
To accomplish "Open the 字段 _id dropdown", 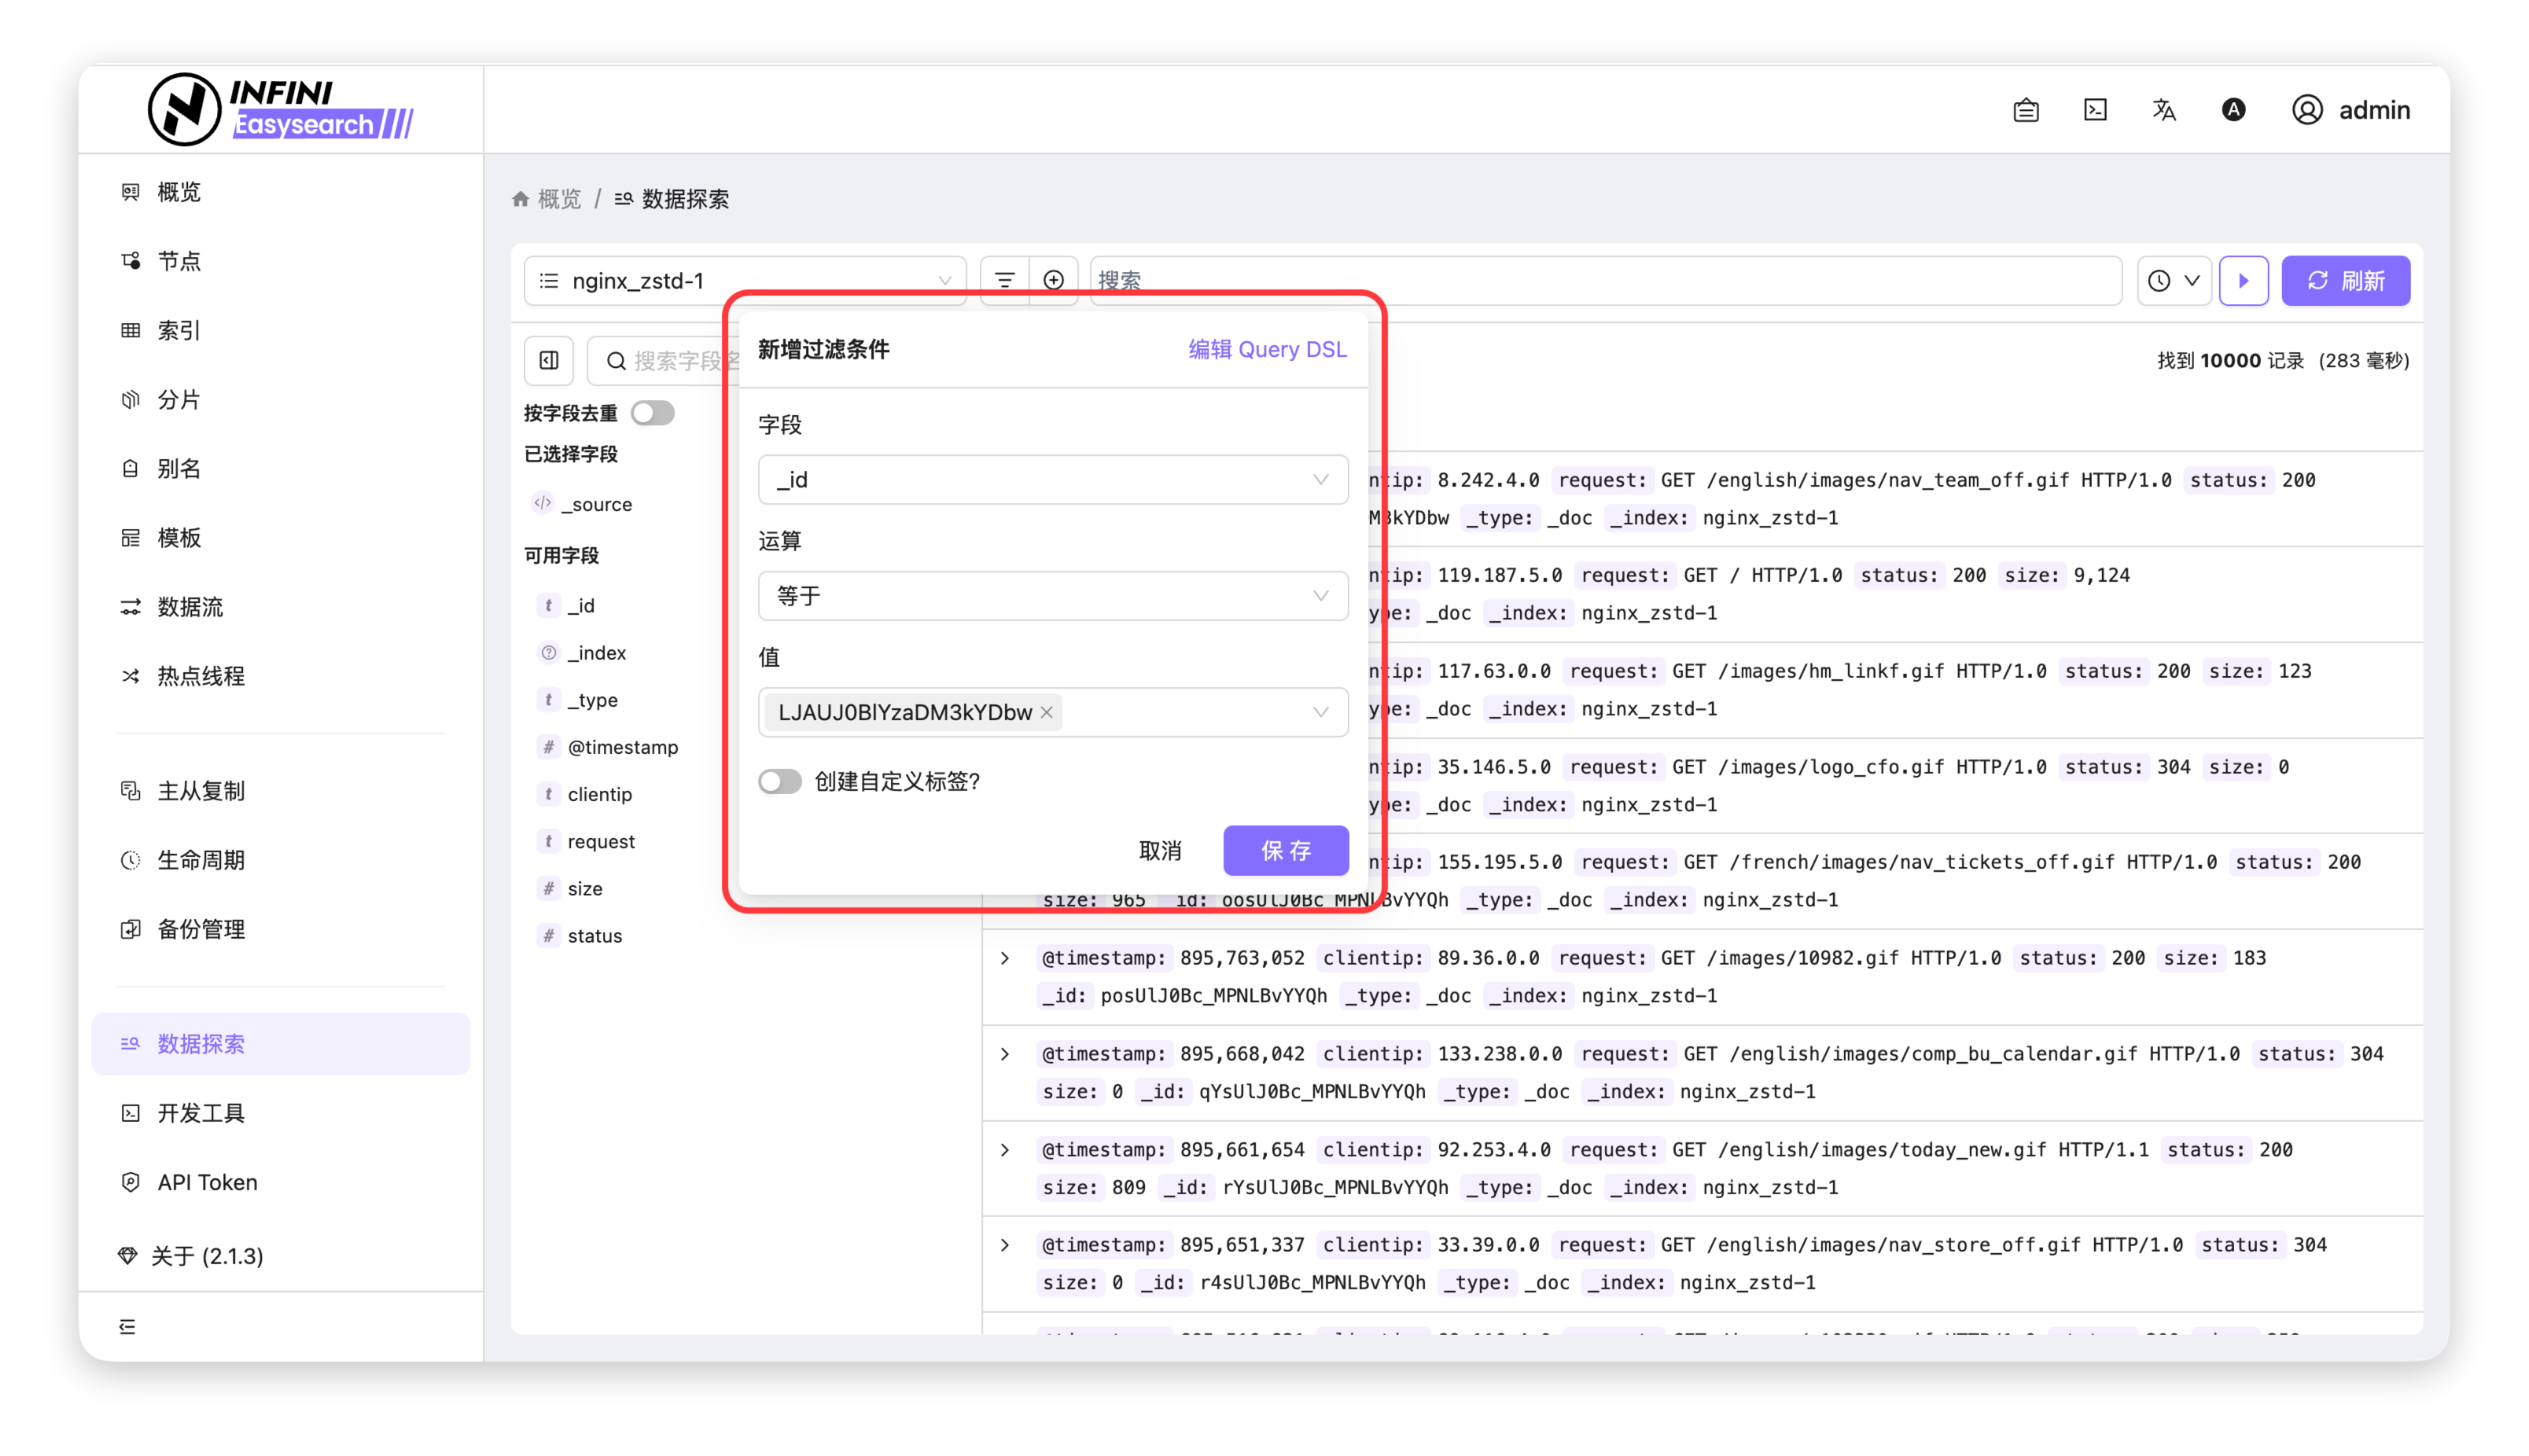I will 1052,480.
